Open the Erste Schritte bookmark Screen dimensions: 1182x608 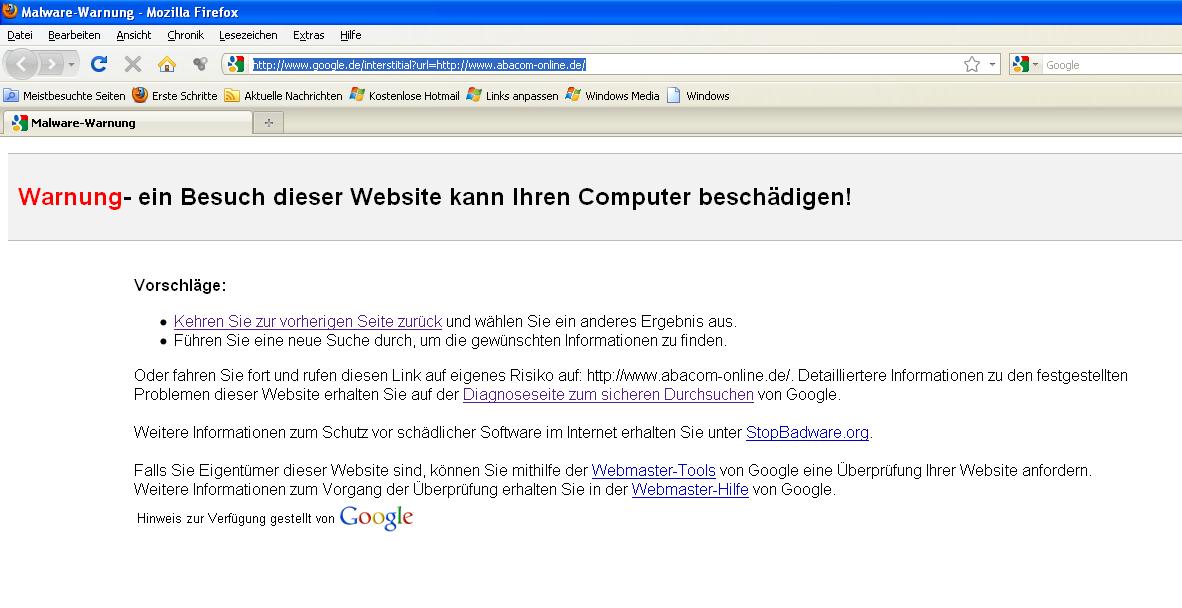[x=174, y=96]
